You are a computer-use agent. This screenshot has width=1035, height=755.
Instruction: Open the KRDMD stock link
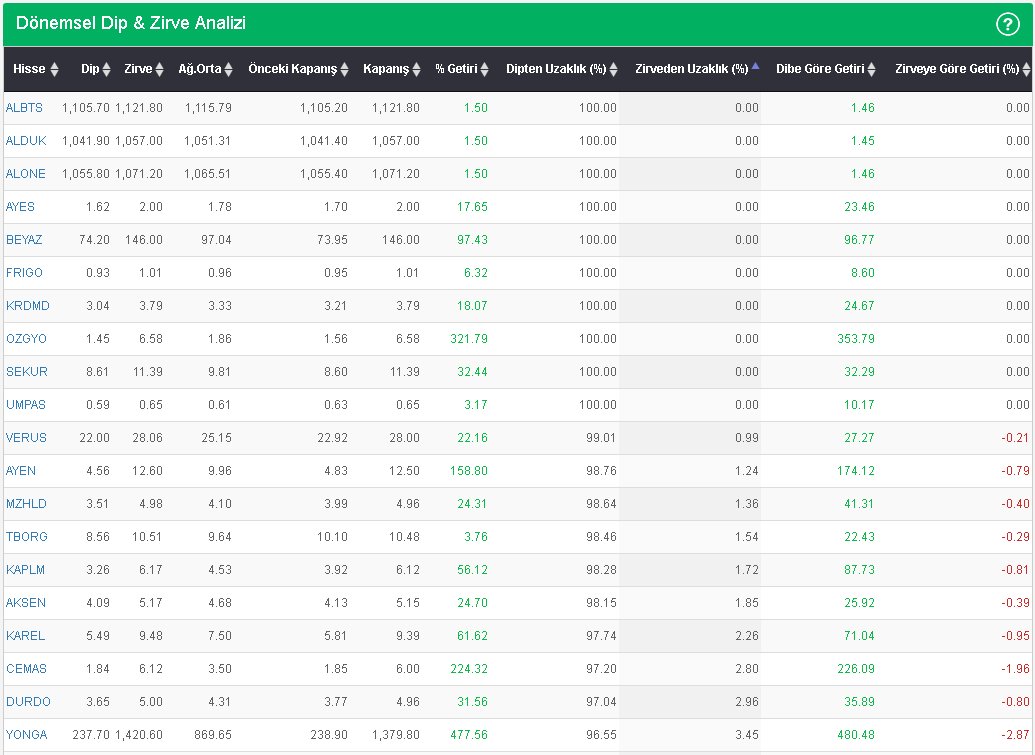[x=28, y=306]
